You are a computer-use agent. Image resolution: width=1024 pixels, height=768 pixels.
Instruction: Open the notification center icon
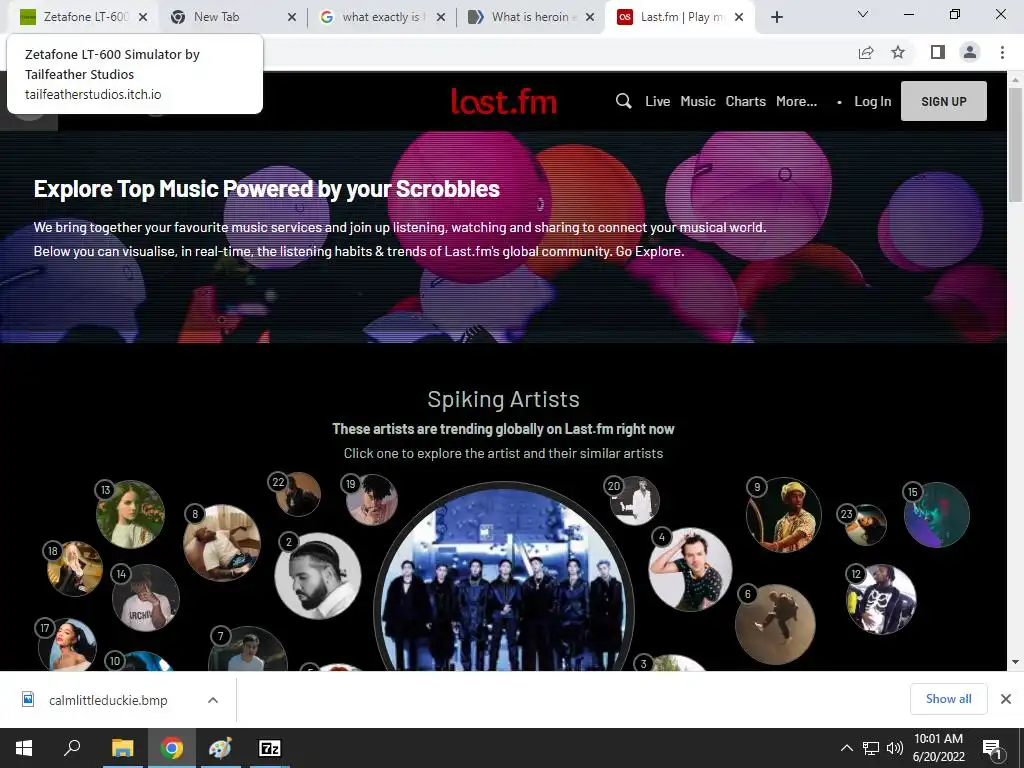[992, 749]
